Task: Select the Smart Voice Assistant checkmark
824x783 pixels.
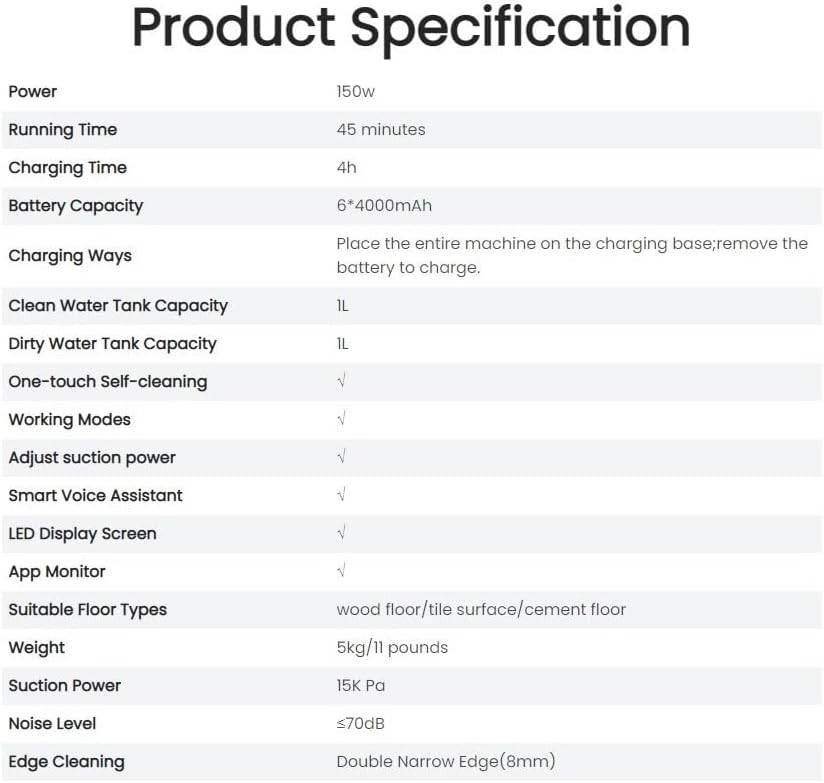Action: point(342,495)
